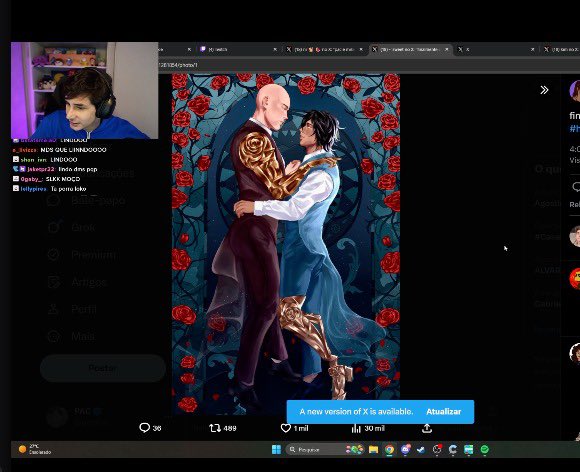Click chat message "SLKK MOÇO"
Image resolution: width=580 pixels, height=472 pixels.
click(63, 179)
